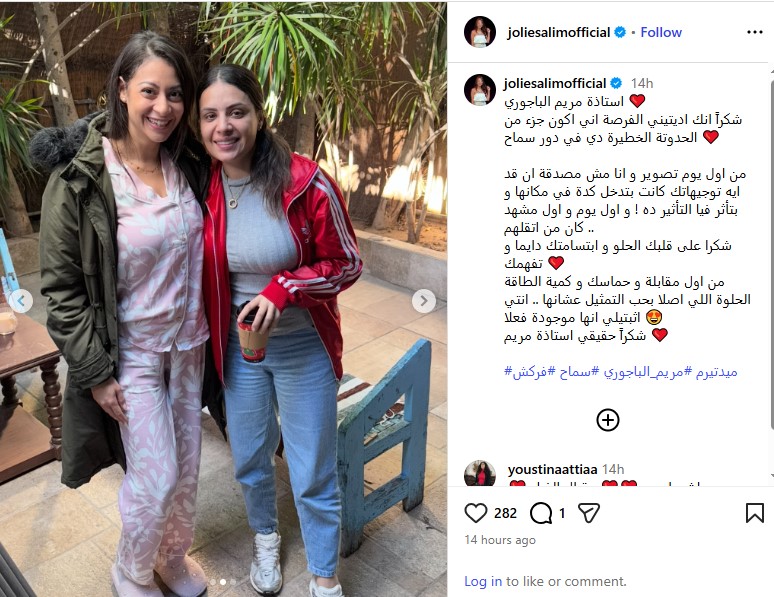The image size is (774, 597).
Task: Like the post with the heart icon
Action: pyautogui.click(x=476, y=513)
